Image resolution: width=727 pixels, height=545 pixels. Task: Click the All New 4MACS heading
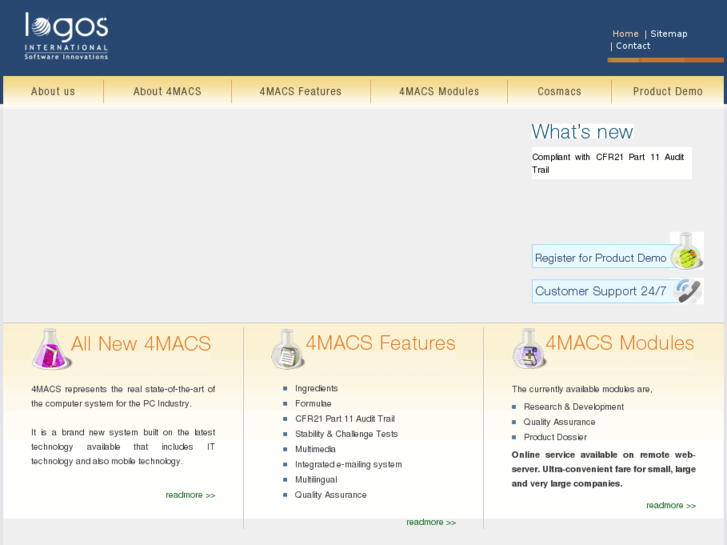[x=141, y=344]
